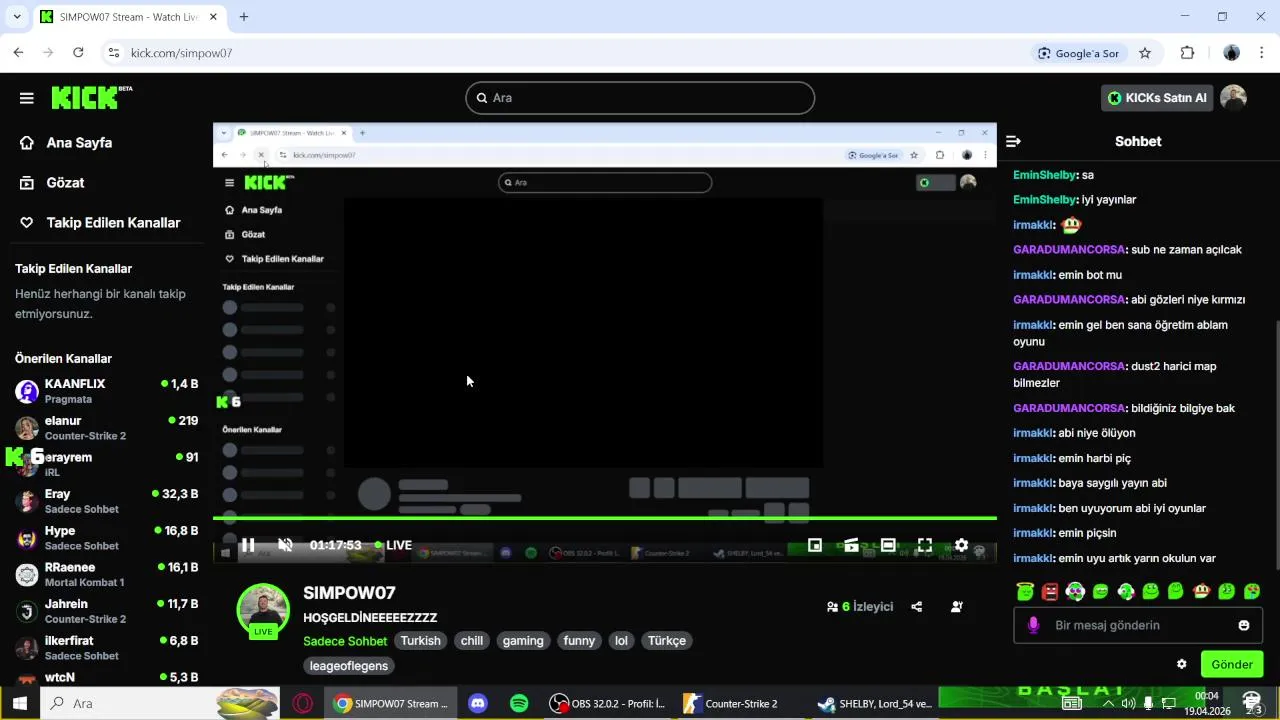Select the gaming tag
The width and height of the screenshot is (1280, 720).
pyautogui.click(x=523, y=641)
